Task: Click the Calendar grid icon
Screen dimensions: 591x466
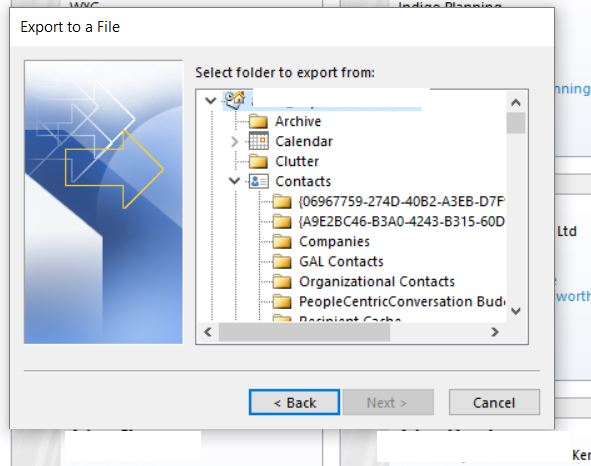Action: (259, 141)
